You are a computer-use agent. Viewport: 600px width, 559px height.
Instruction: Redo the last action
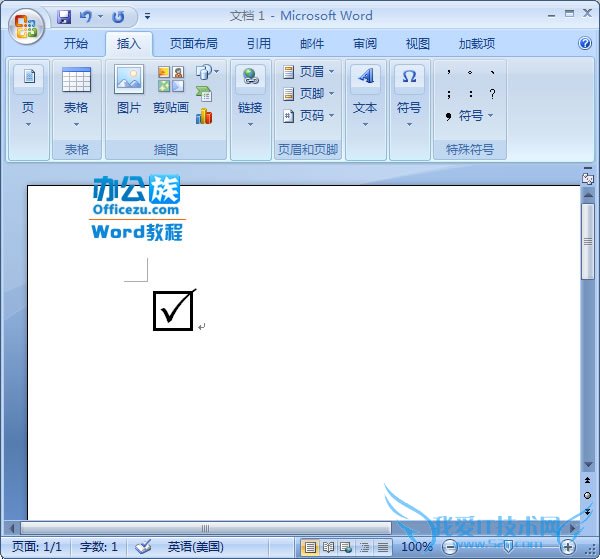(x=118, y=17)
